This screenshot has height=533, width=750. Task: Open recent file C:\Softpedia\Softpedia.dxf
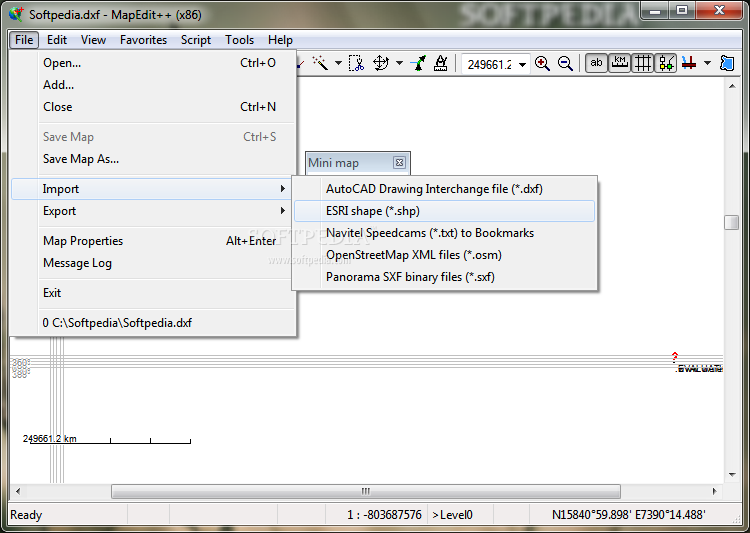tap(153, 323)
